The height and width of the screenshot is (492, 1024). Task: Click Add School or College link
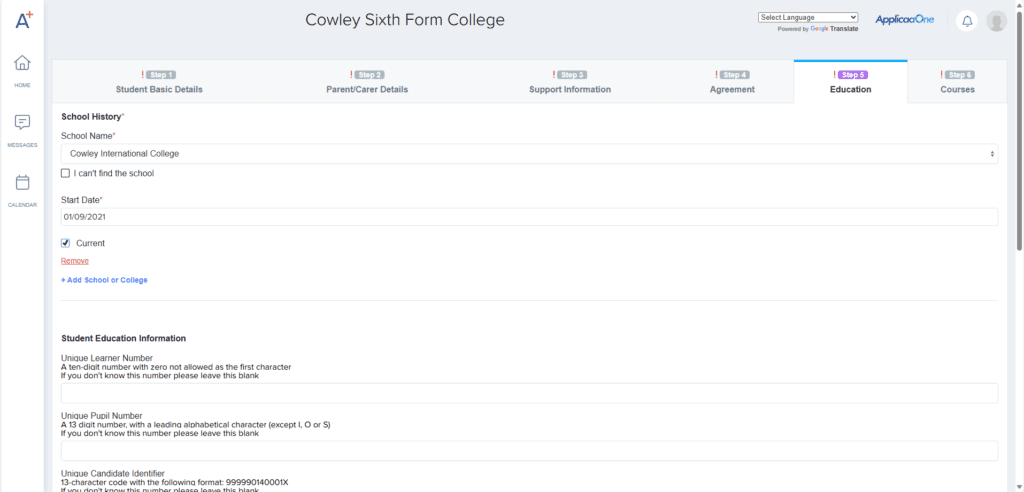[104, 280]
